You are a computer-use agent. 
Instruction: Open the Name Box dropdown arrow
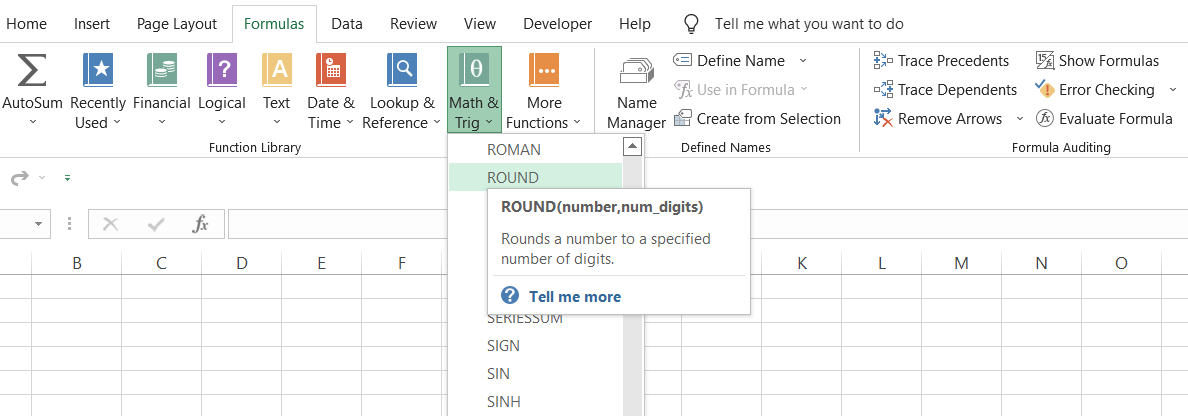point(40,224)
